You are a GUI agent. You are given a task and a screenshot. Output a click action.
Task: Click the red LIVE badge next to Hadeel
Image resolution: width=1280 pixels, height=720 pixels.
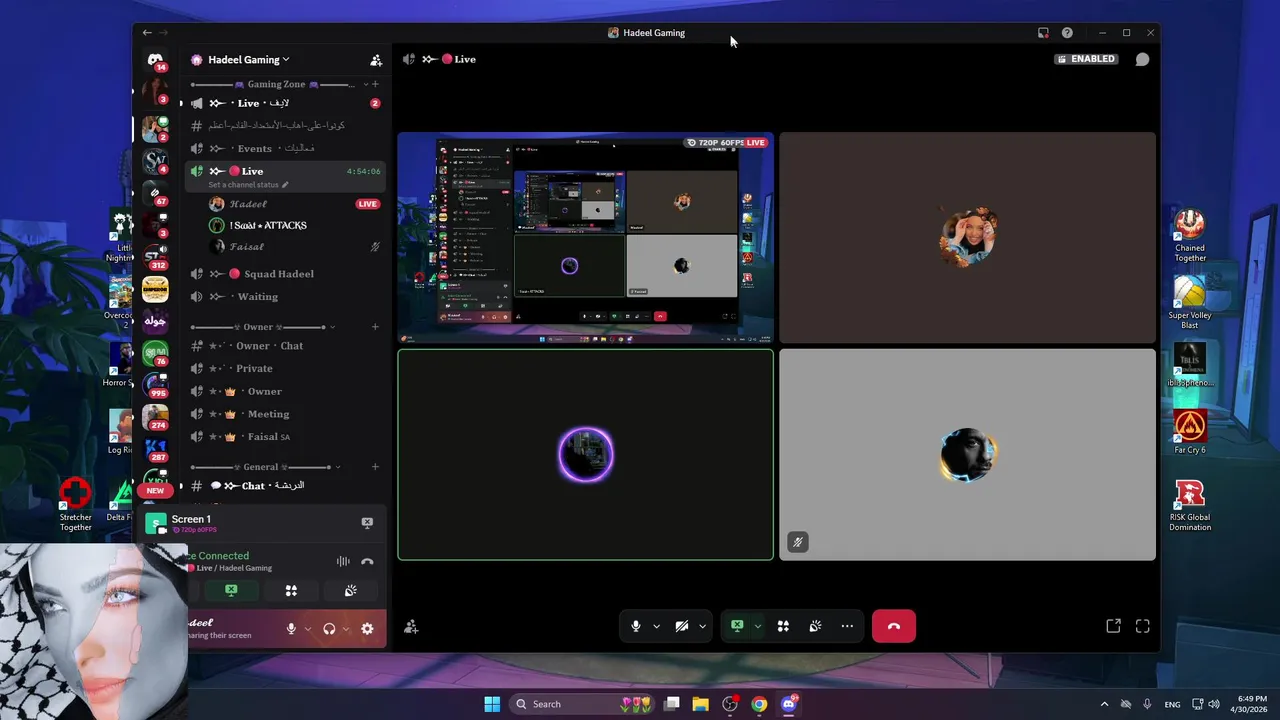[368, 204]
